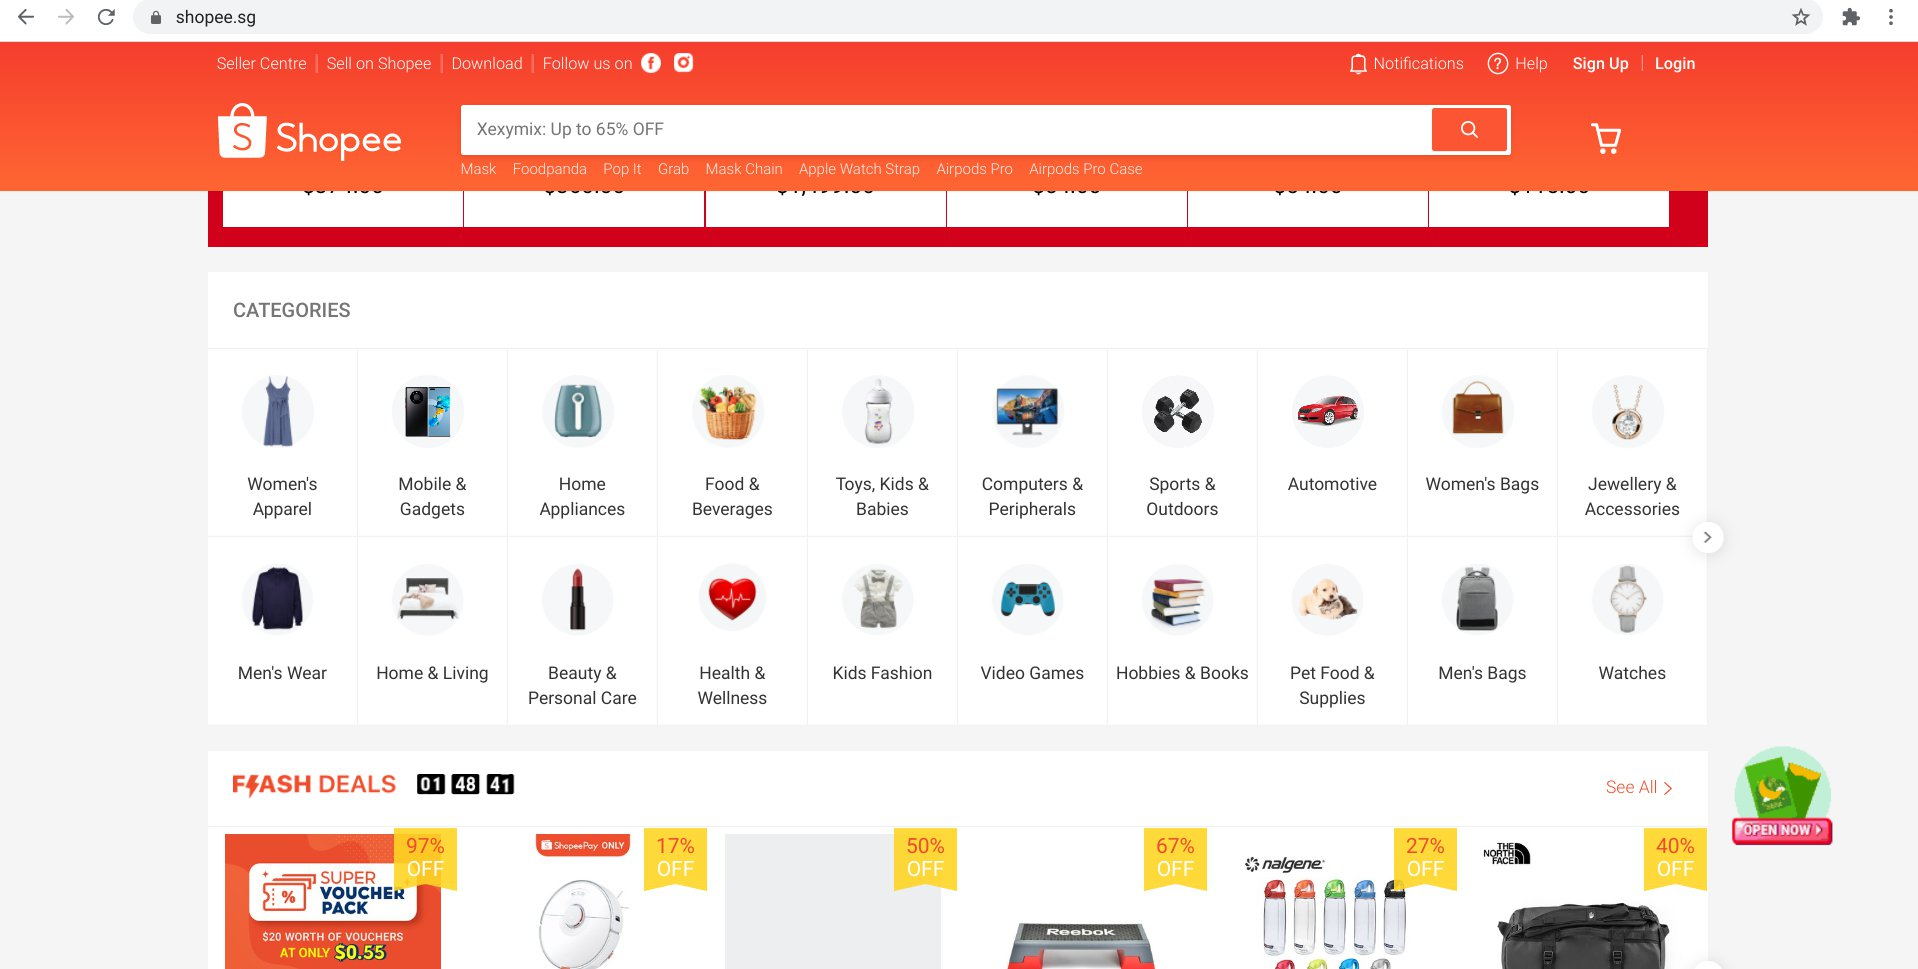Open the browser menu (three dots)
This screenshot has width=1918, height=969.
(1890, 16)
